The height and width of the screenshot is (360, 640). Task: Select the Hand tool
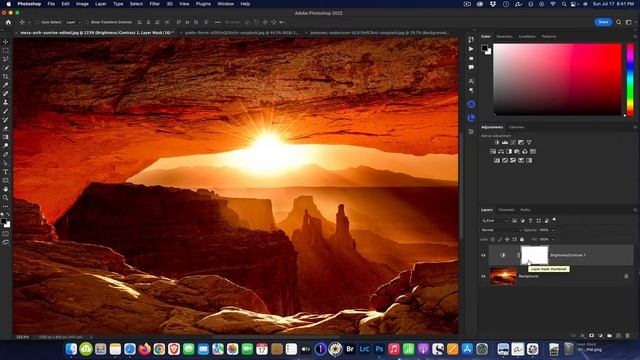tap(5, 189)
